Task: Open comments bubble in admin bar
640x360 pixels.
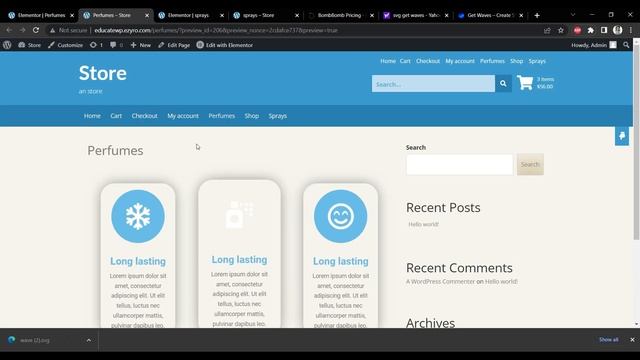Action: point(116,45)
